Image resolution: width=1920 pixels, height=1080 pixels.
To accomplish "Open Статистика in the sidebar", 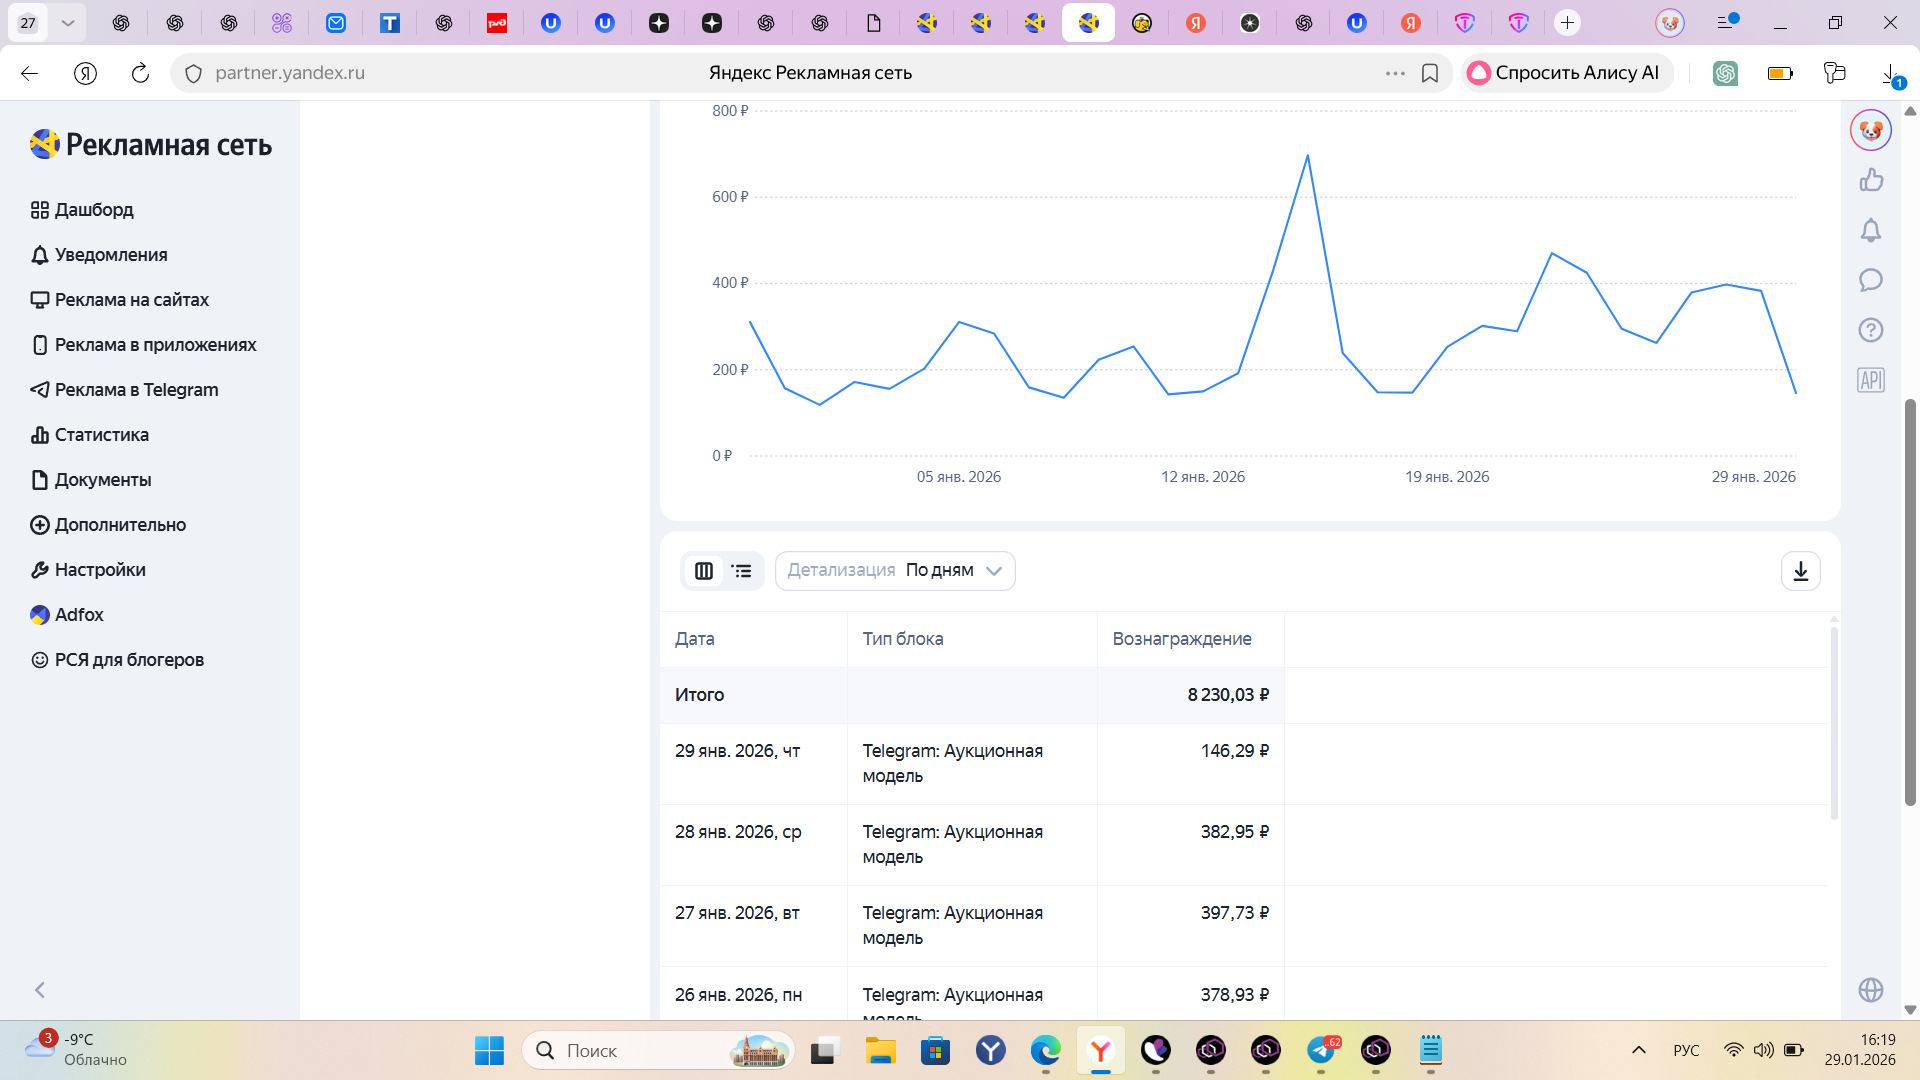I will 101,435.
